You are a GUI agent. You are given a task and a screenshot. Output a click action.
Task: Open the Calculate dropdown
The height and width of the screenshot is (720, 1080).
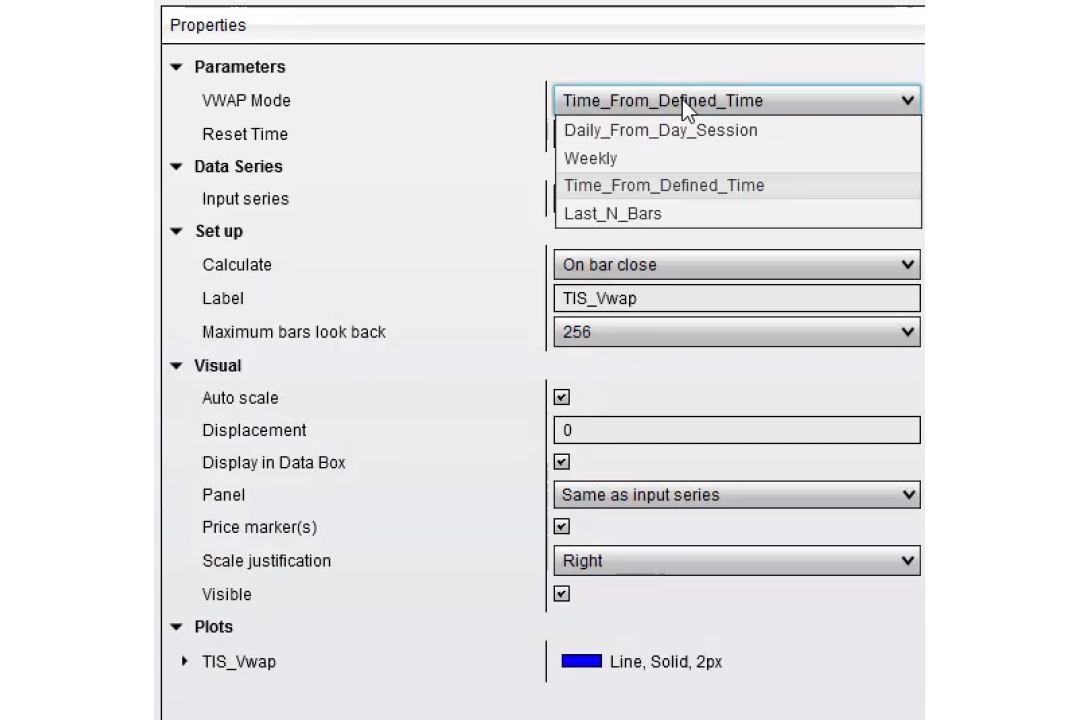click(737, 265)
